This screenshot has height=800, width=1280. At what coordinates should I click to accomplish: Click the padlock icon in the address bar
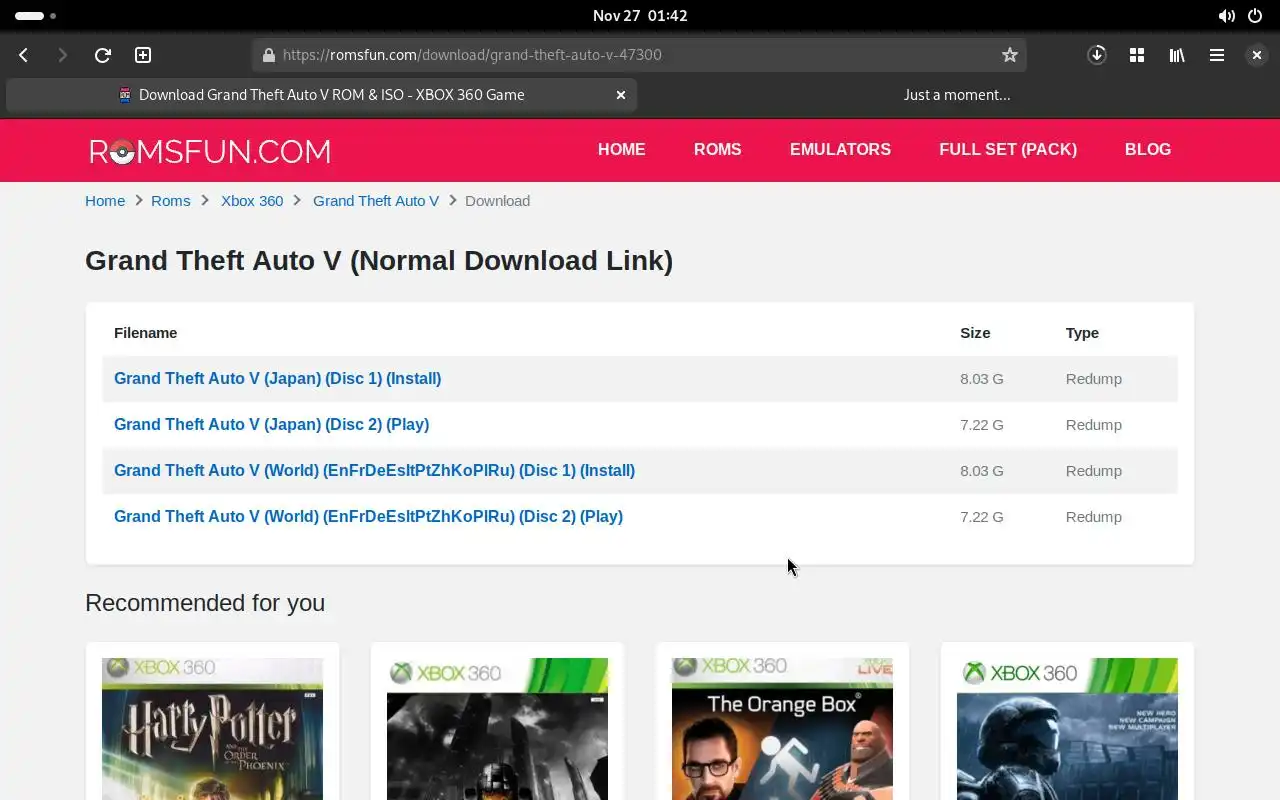coord(268,55)
